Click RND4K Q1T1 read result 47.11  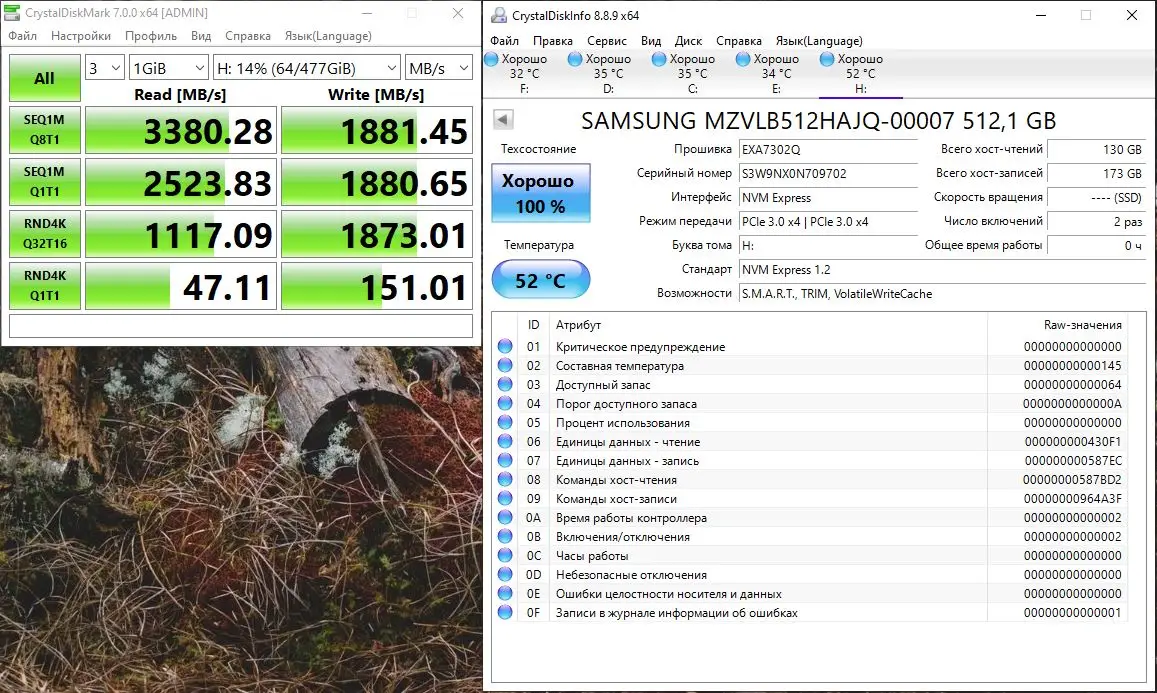[181, 286]
